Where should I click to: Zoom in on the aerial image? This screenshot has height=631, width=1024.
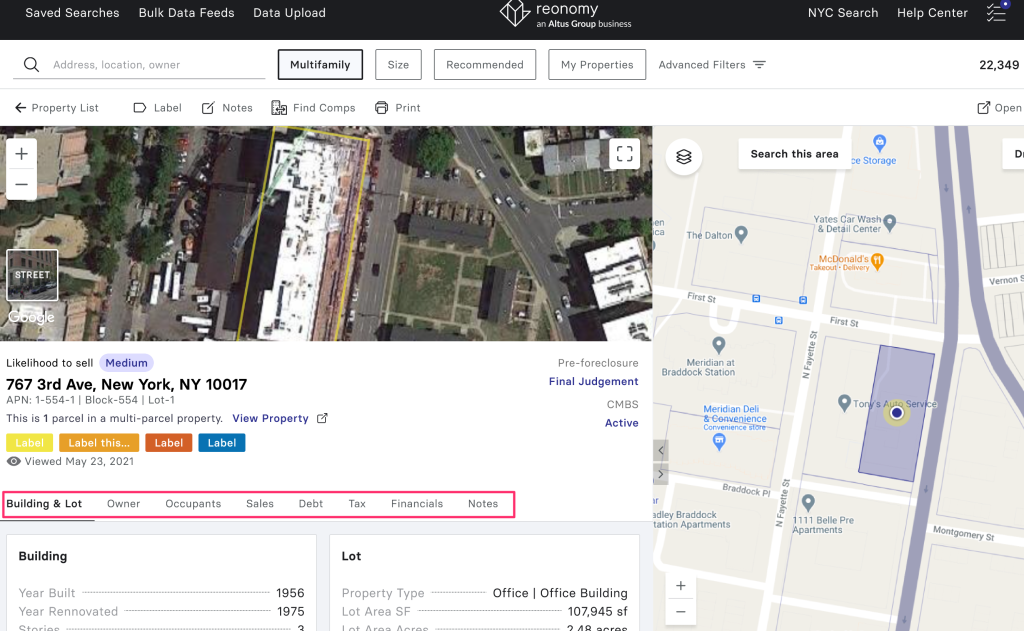[21, 153]
